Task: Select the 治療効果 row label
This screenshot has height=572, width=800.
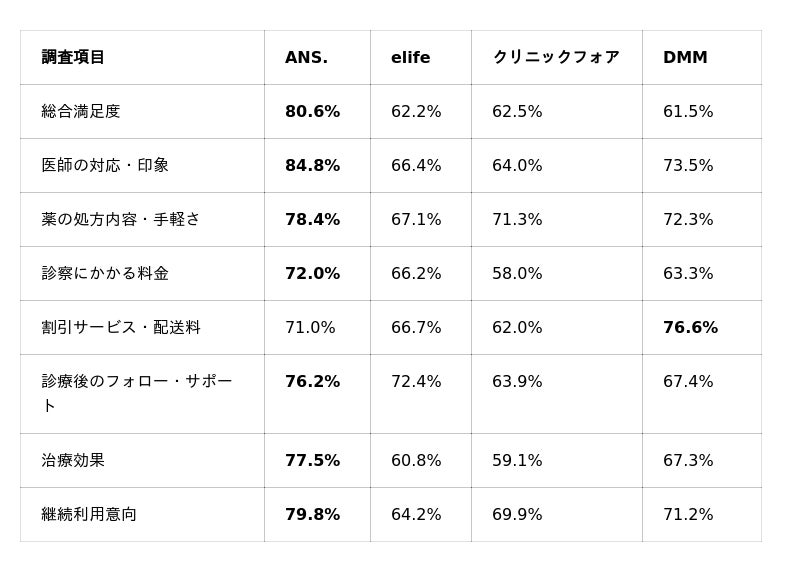Action: 73,461
